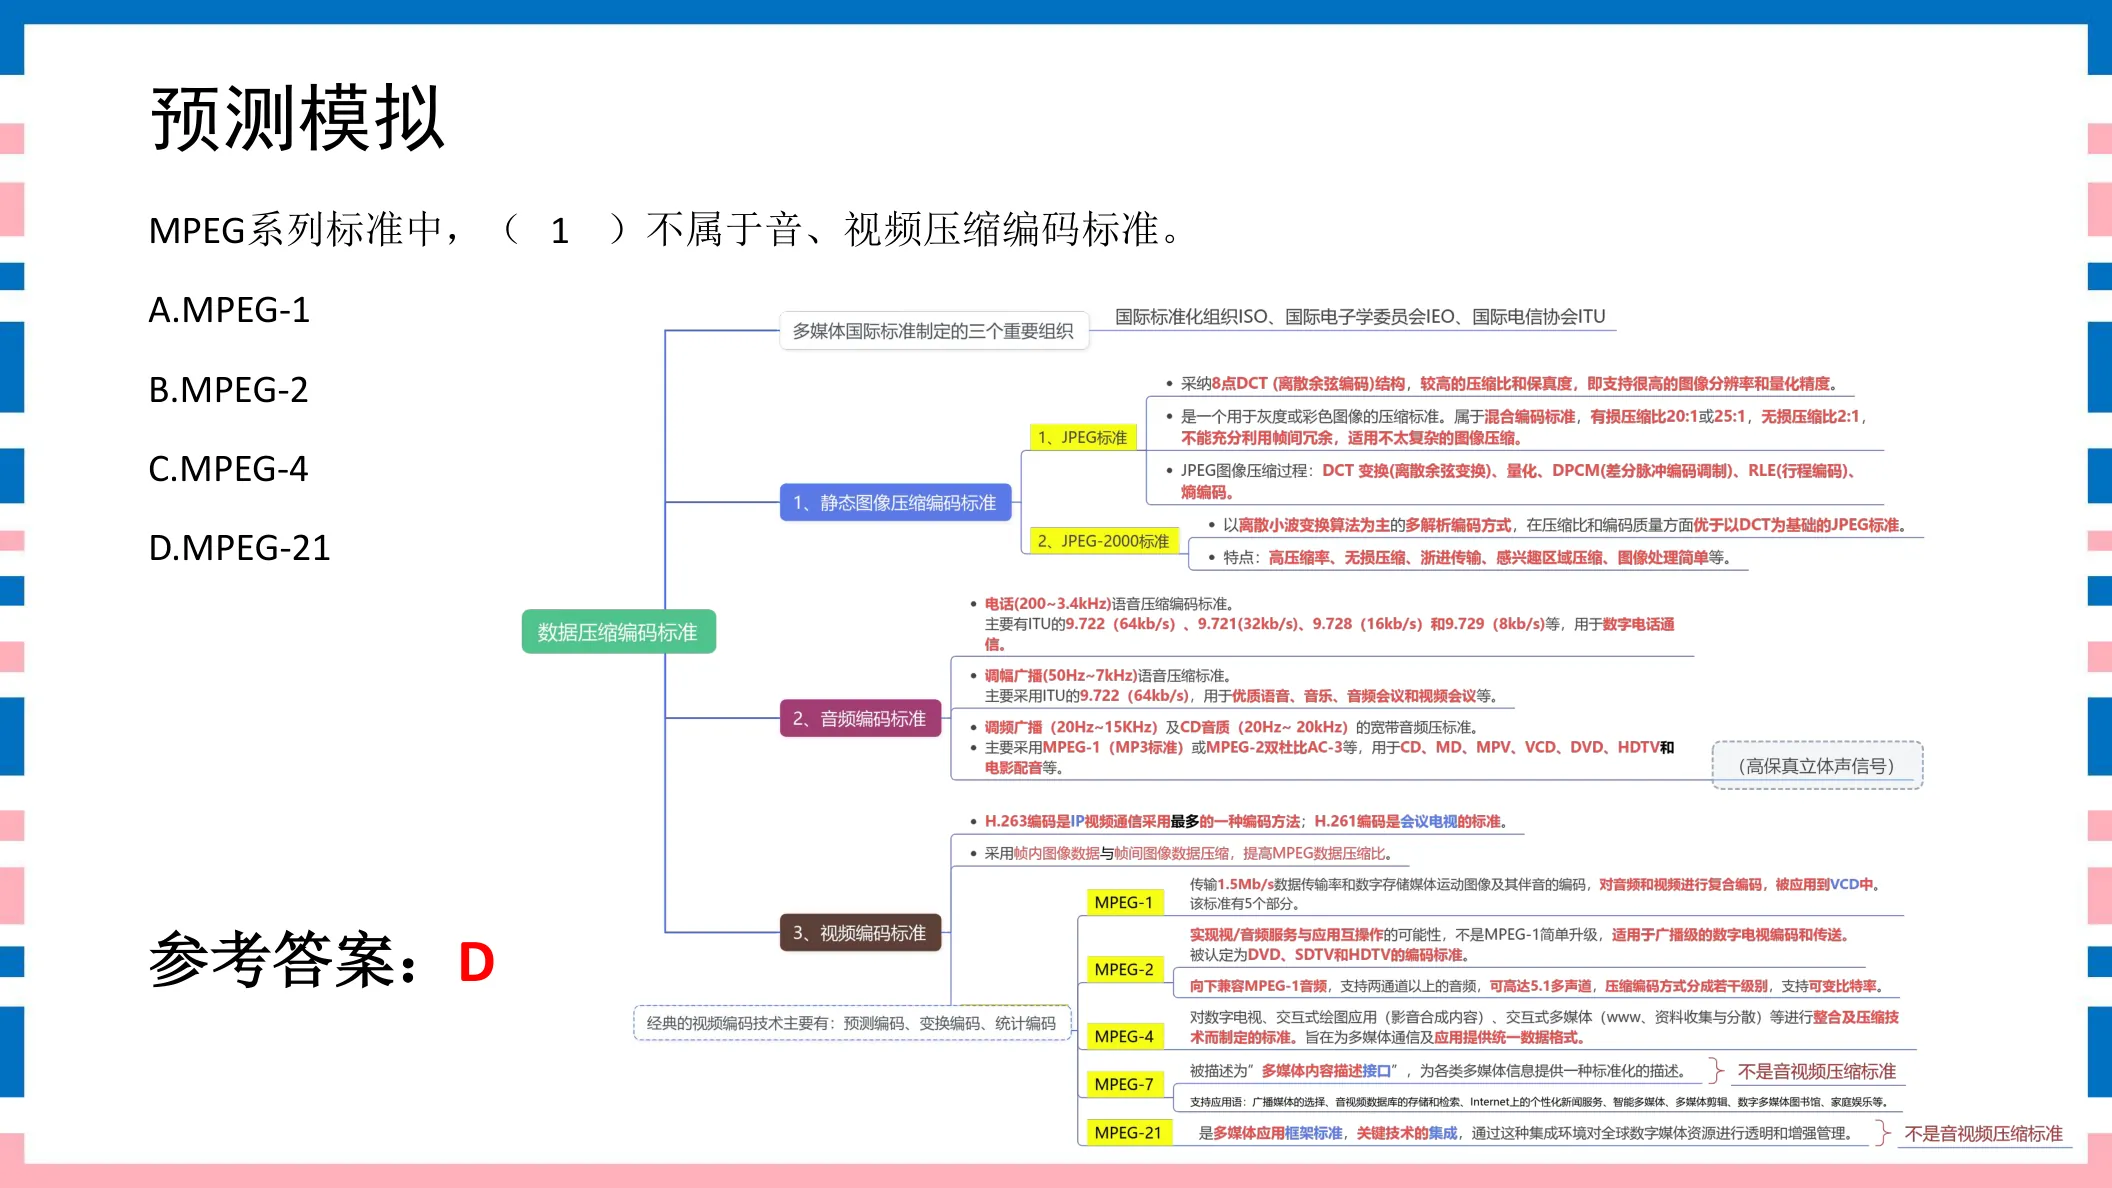Image resolution: width=2112 pixels, height=1188 pixels.
Task: Select the node 1、静态图像压缩编码标准
Action: click(895, 502)
